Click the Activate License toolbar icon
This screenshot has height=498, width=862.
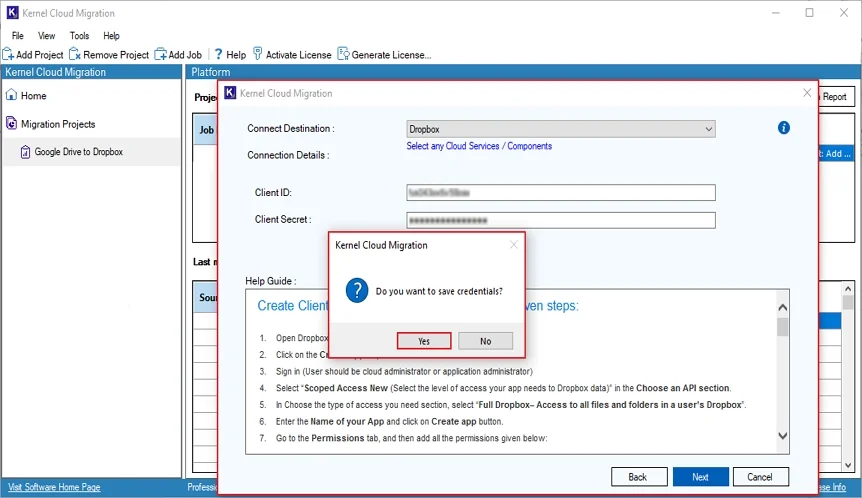(x=257, y=54)
